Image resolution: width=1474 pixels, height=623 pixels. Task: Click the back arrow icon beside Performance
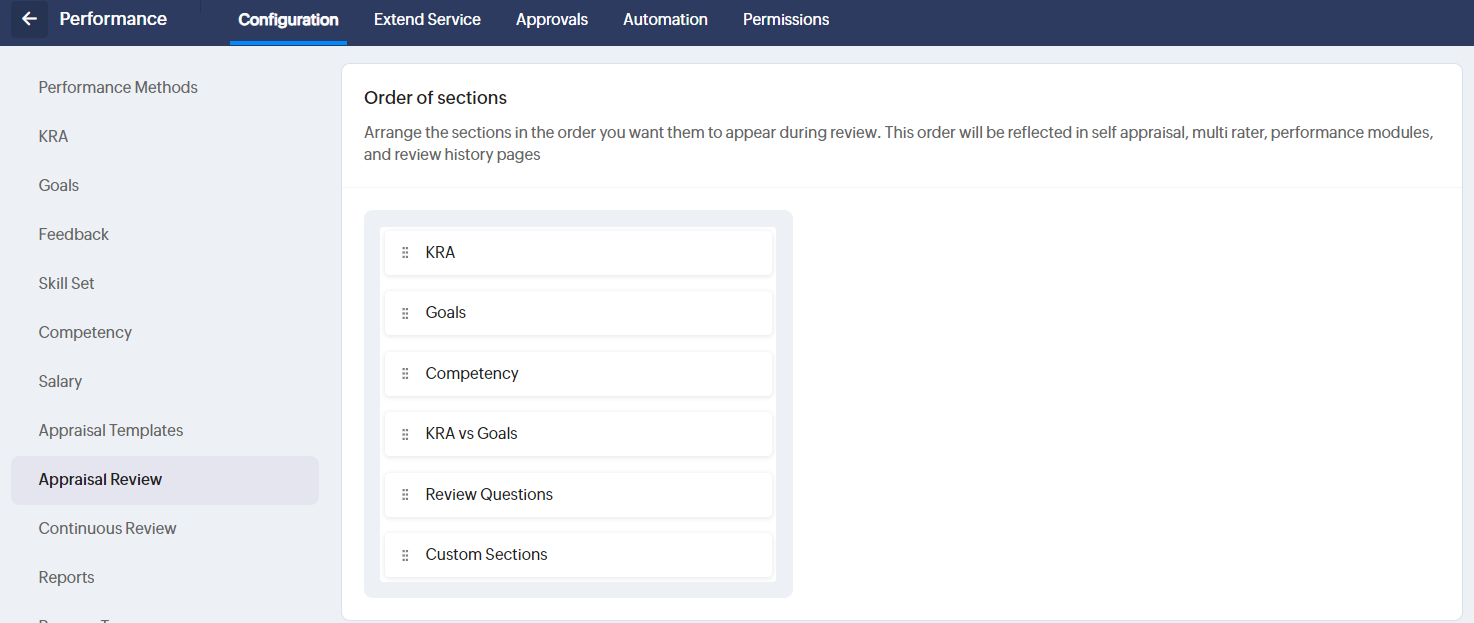[29, 19]
